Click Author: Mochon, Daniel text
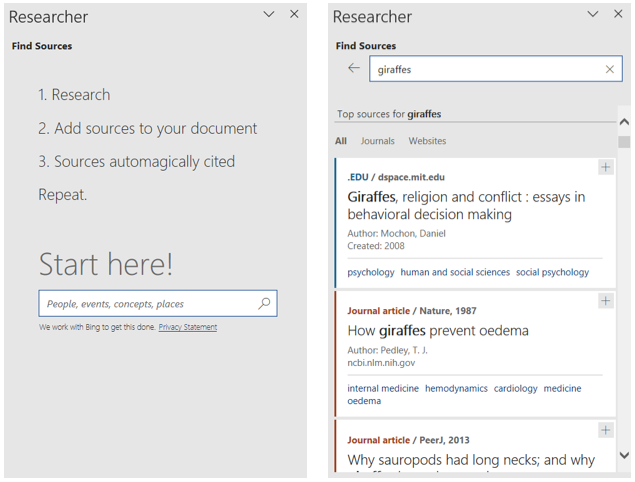 point(396,233)
